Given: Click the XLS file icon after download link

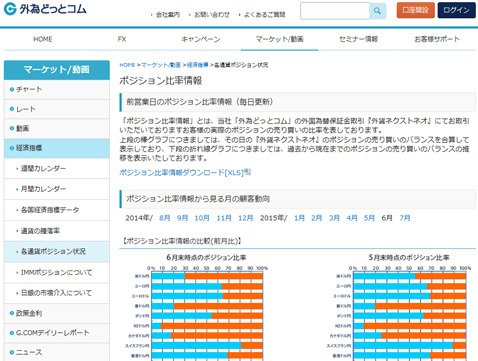Looking at the screenshot, I should click(x=248, y=172).
